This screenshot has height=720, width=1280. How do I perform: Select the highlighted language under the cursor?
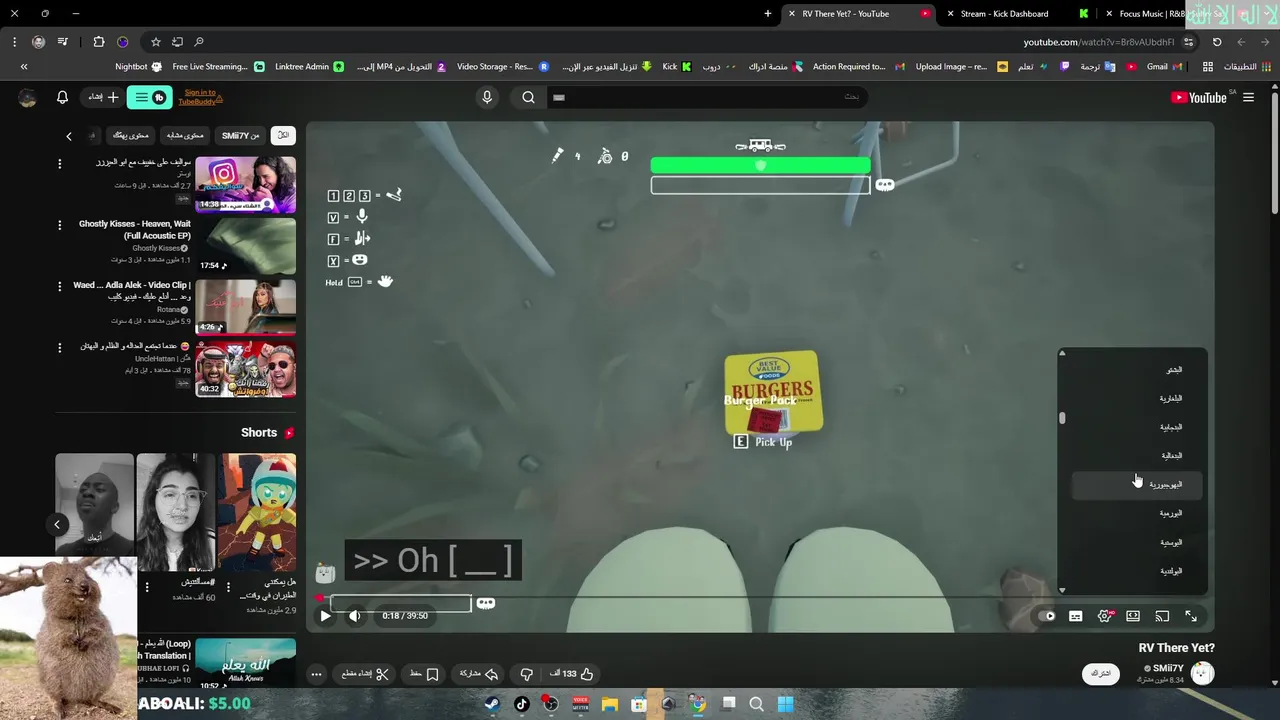1136,485
